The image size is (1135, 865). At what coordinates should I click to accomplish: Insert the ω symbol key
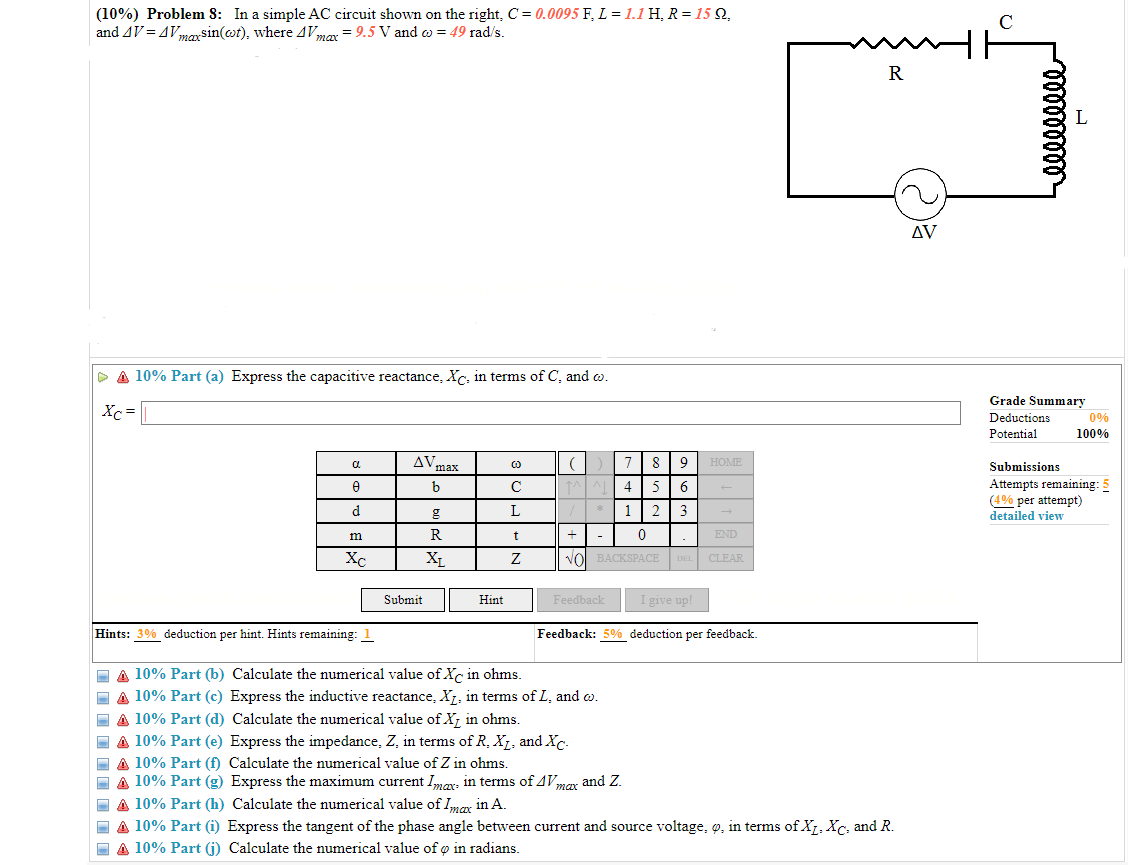tap(515, 463)
